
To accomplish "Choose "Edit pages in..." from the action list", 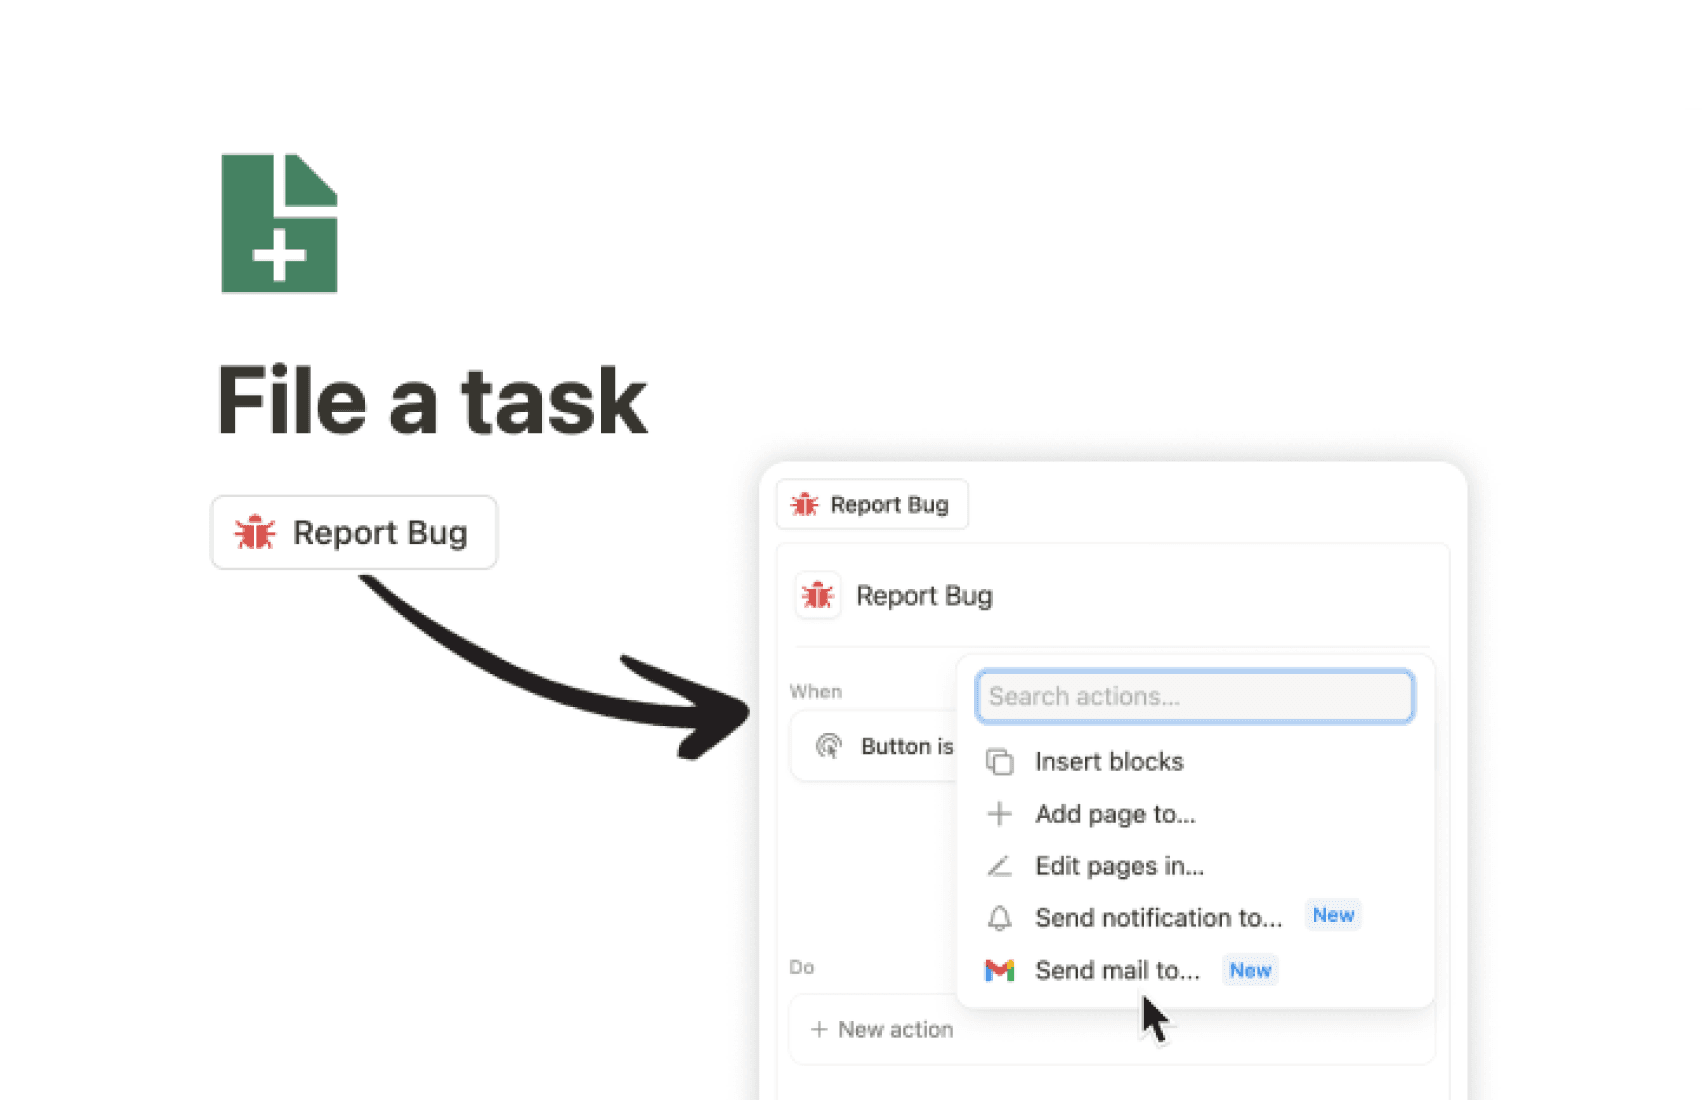I will pos(1119,866).
